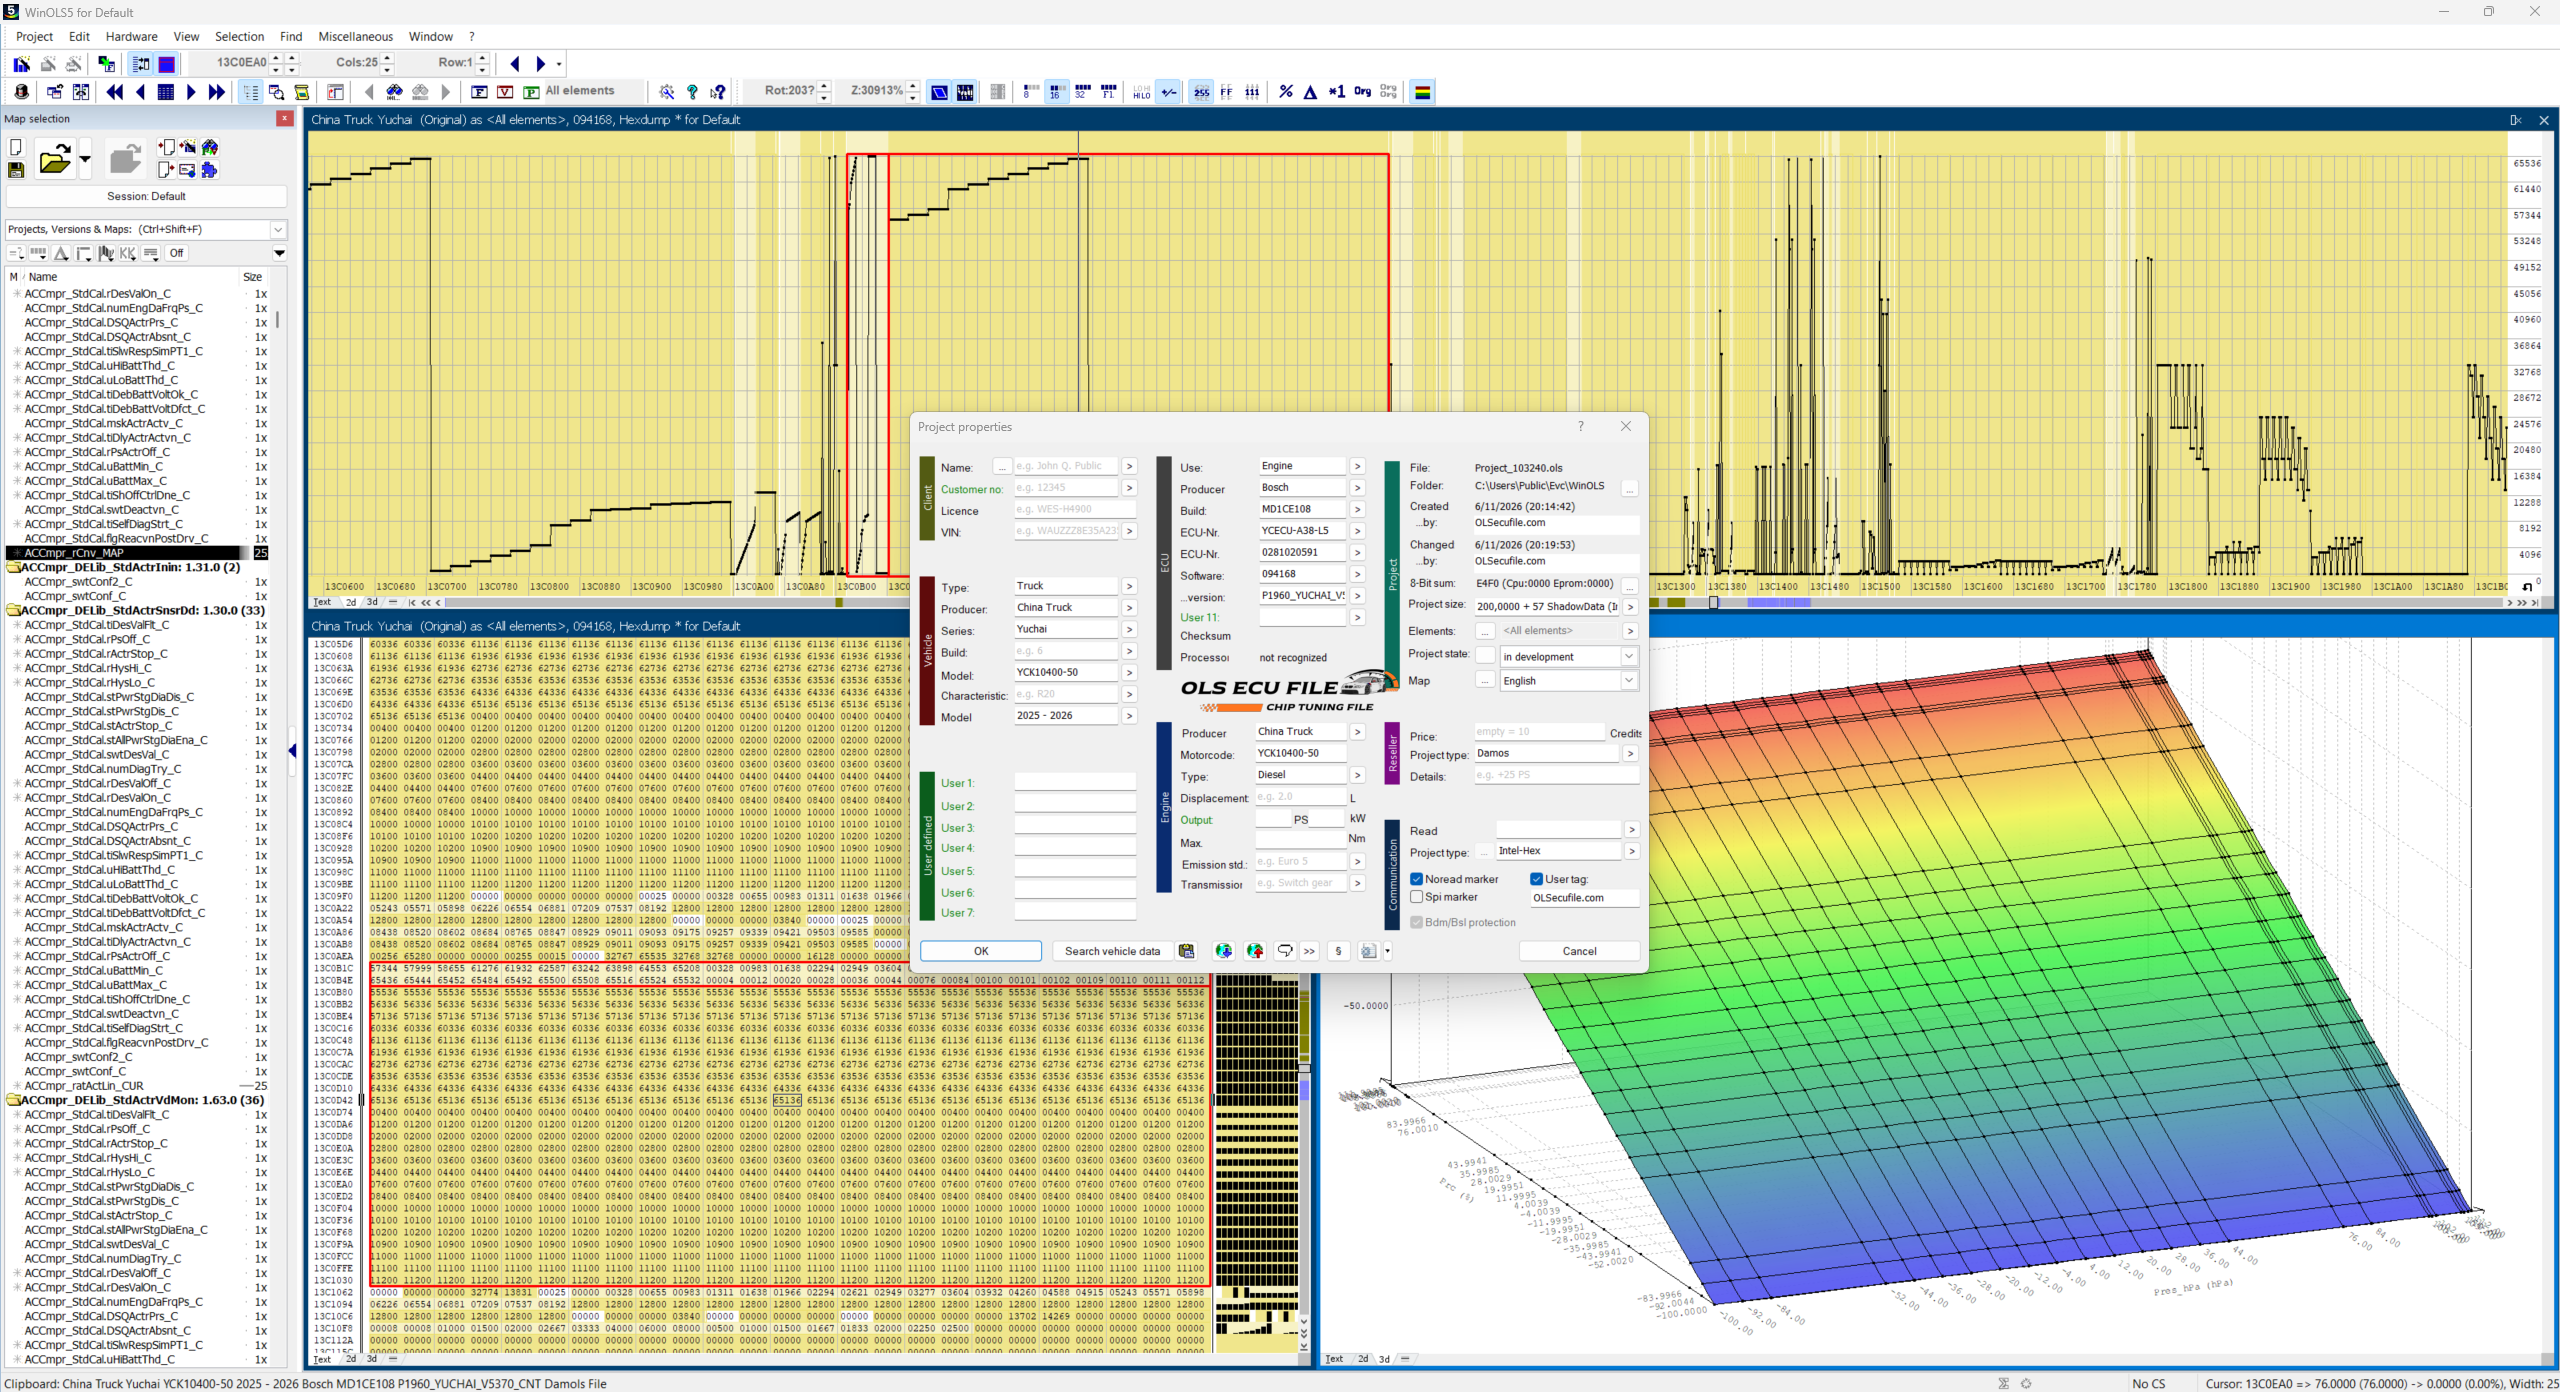Screen dimensions: 2560x1392
Task: Click the HiLo byte order icon
Action: pyautogui.click(x=1142, y=92)
